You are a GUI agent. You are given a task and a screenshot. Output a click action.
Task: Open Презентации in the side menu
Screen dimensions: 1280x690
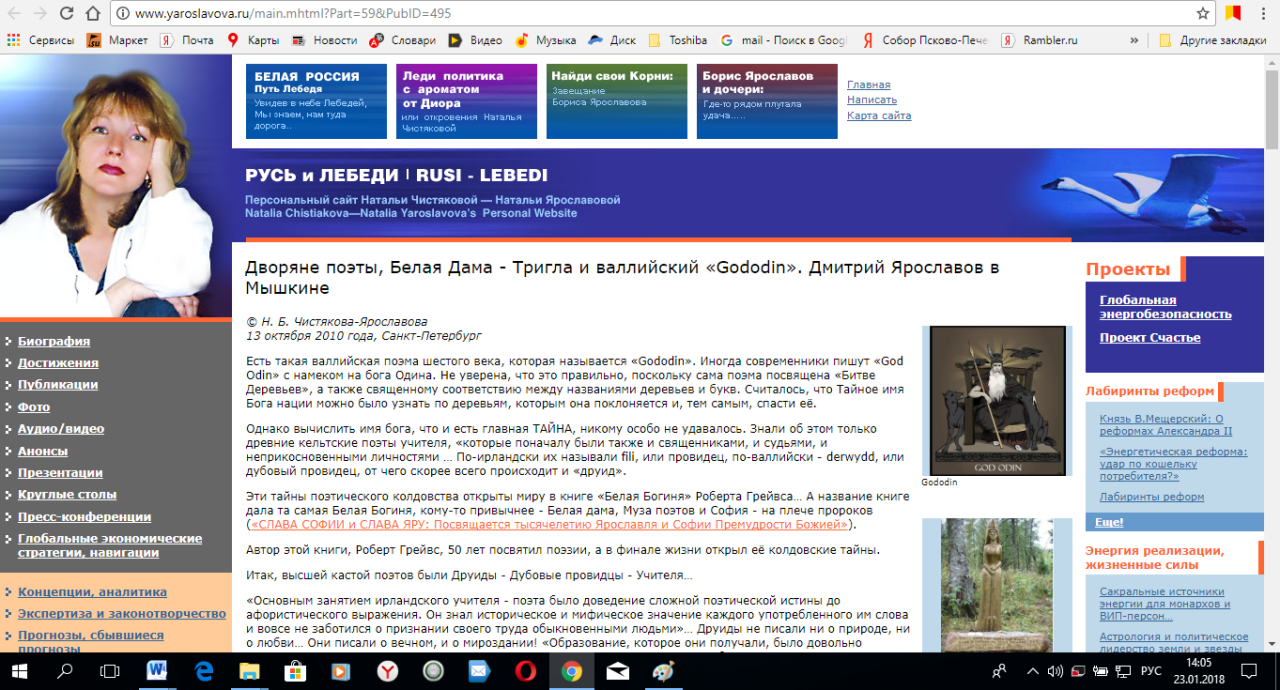(60, 473)
